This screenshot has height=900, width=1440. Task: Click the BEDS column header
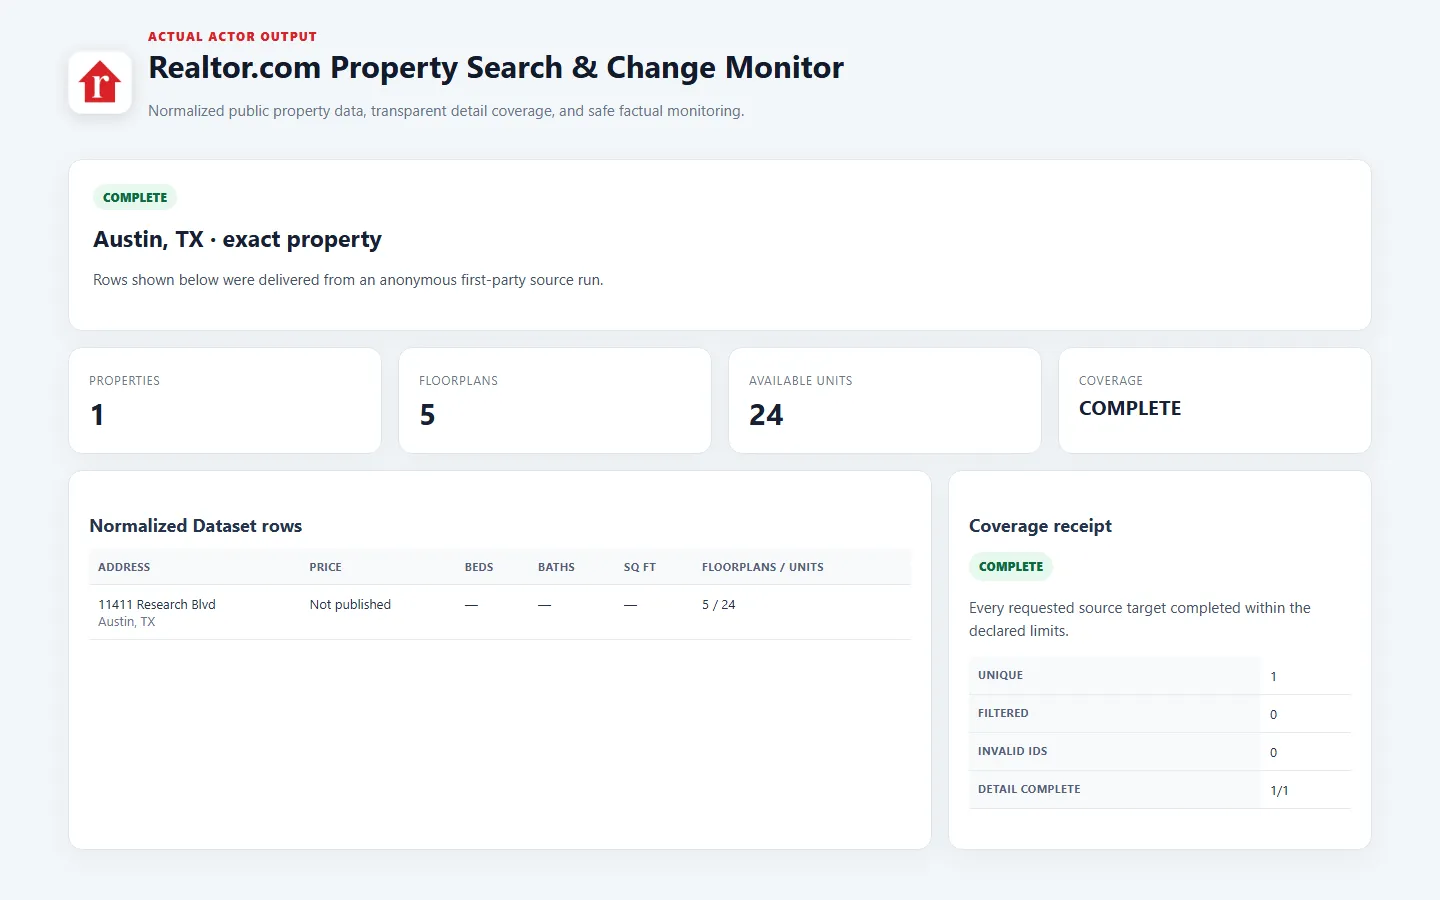479,567
